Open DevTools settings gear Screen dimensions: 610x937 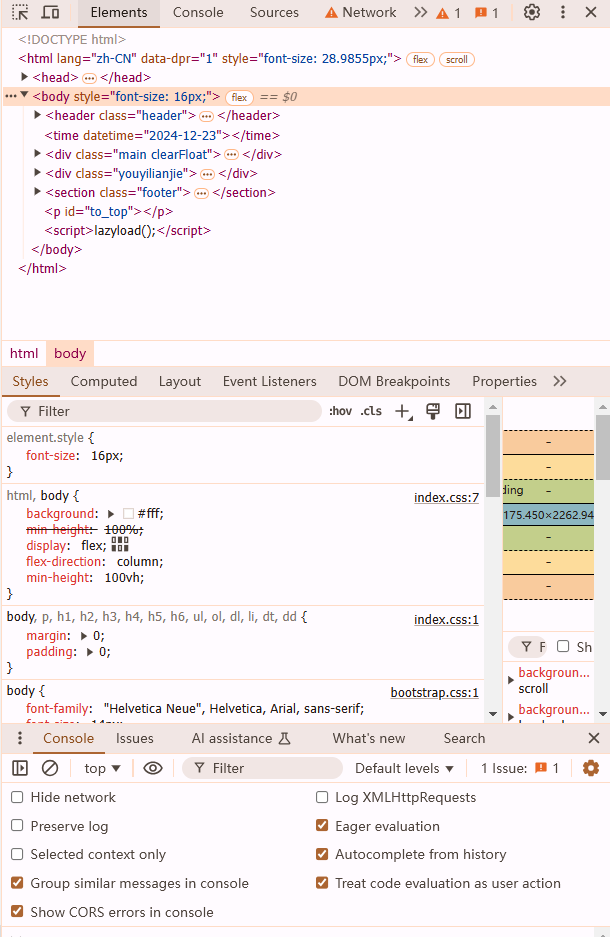point(532,12)
